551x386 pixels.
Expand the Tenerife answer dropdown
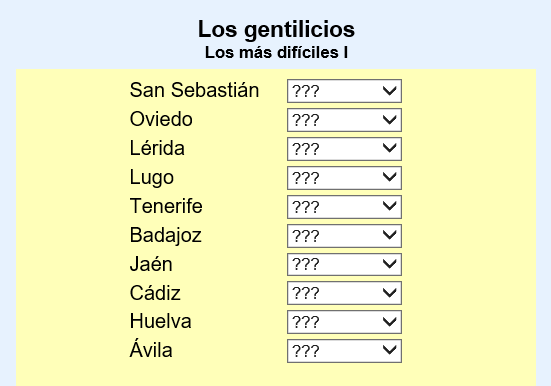(344, 207)
